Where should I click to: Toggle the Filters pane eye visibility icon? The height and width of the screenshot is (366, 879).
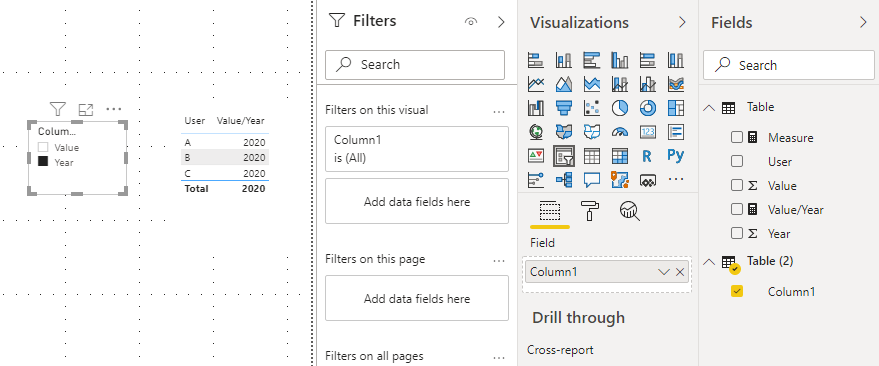(471, 22)
